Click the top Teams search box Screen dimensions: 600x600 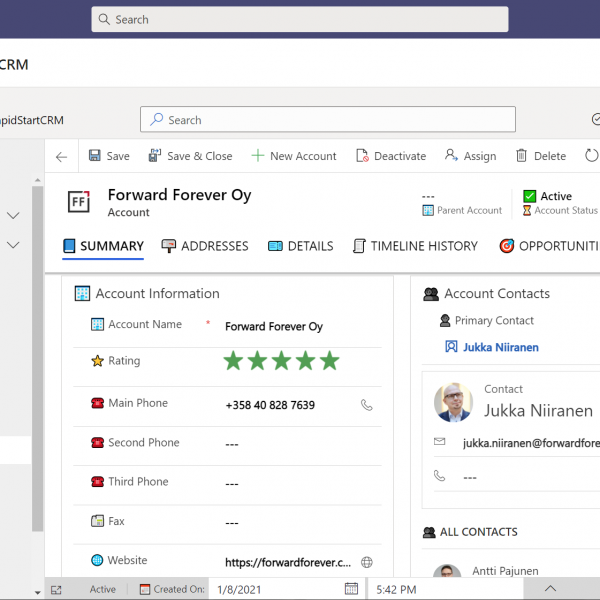point(300,19)
